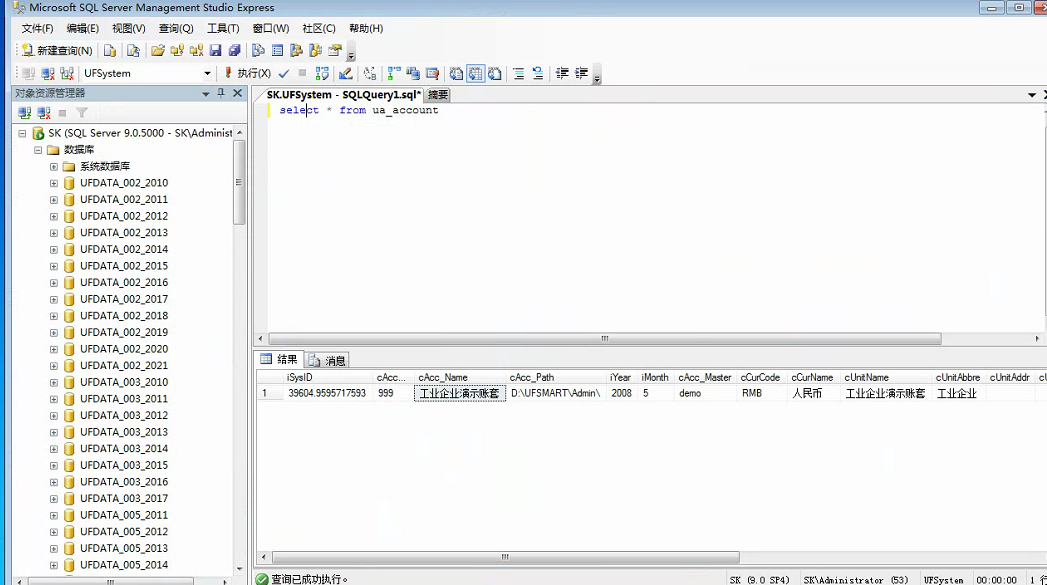
Task: Decrease indent of the query text
Action: click(562, 73)
